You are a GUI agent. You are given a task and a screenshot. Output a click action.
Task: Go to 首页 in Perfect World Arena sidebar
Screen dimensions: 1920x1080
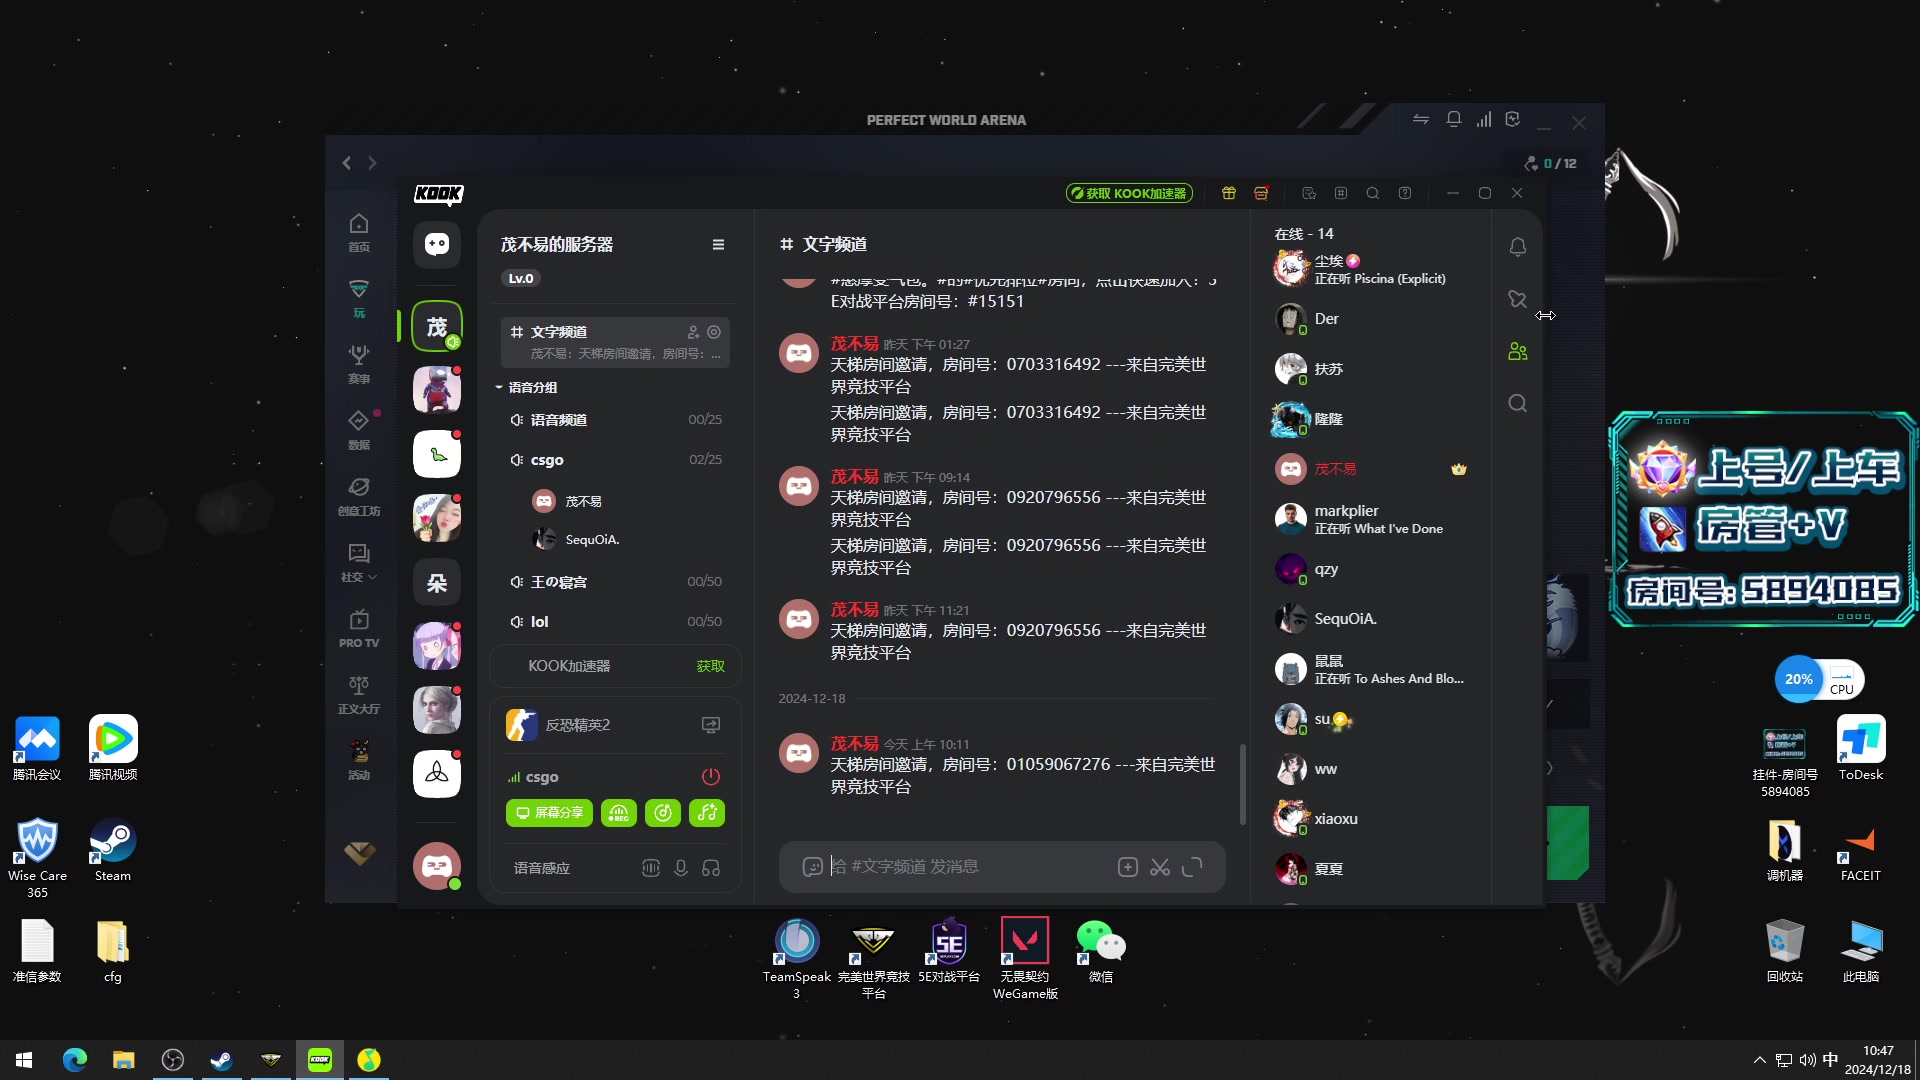tap(359, 232)
